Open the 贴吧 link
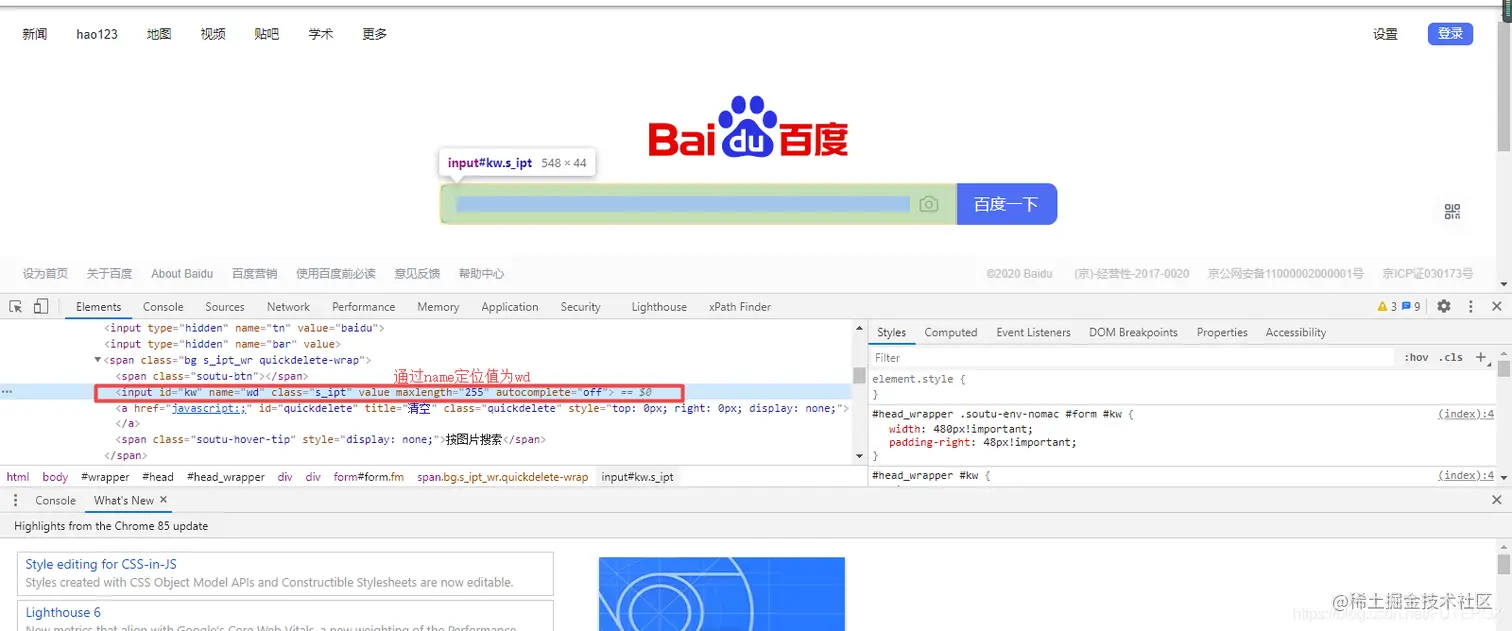Viewport: 1512px width, 631px height. [267, 34]
